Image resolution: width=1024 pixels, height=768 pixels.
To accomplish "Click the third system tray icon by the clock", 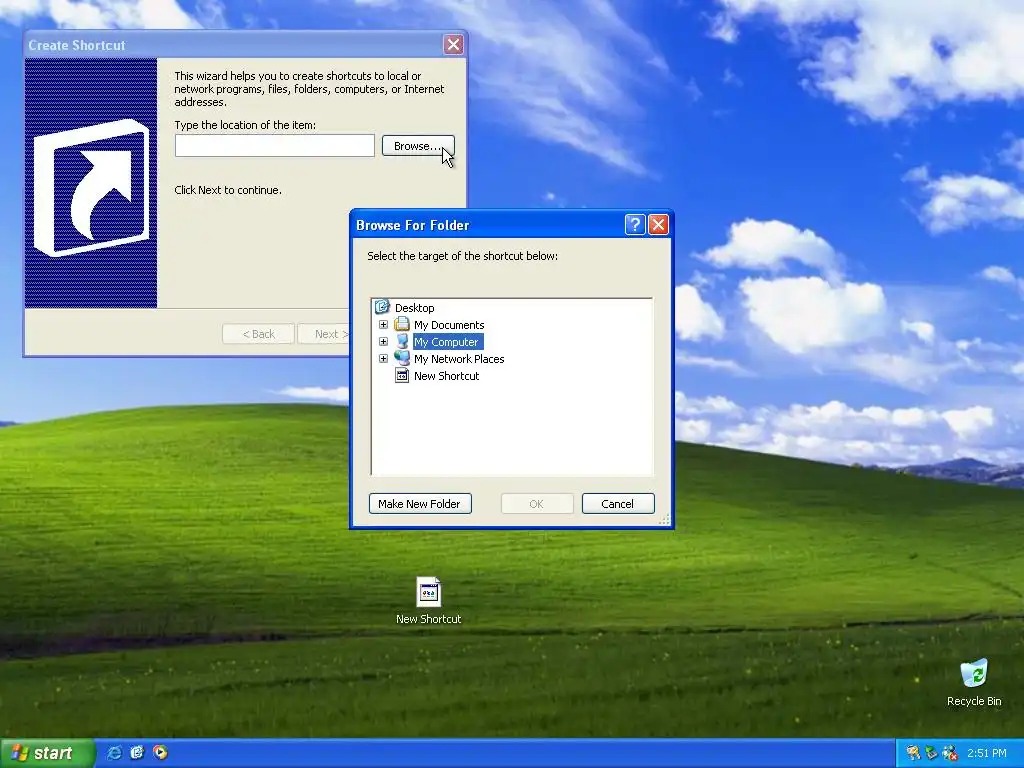I will click(x=950, y=753).
